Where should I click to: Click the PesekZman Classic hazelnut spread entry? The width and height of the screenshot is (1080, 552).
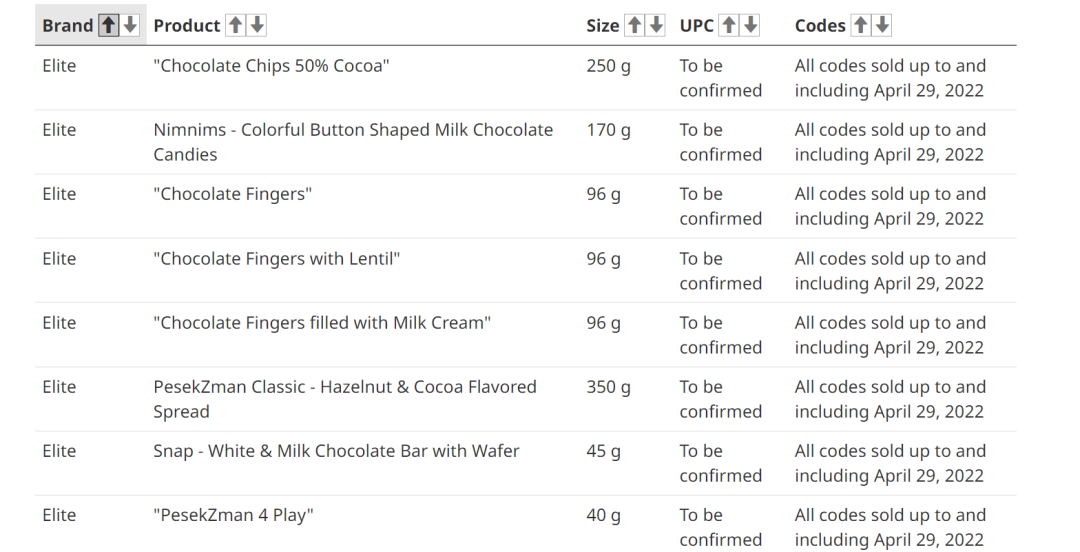(345, 399)
